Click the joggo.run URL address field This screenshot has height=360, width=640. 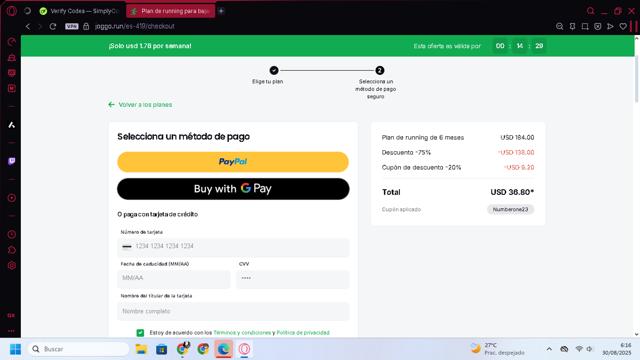(x=135, y=26)
